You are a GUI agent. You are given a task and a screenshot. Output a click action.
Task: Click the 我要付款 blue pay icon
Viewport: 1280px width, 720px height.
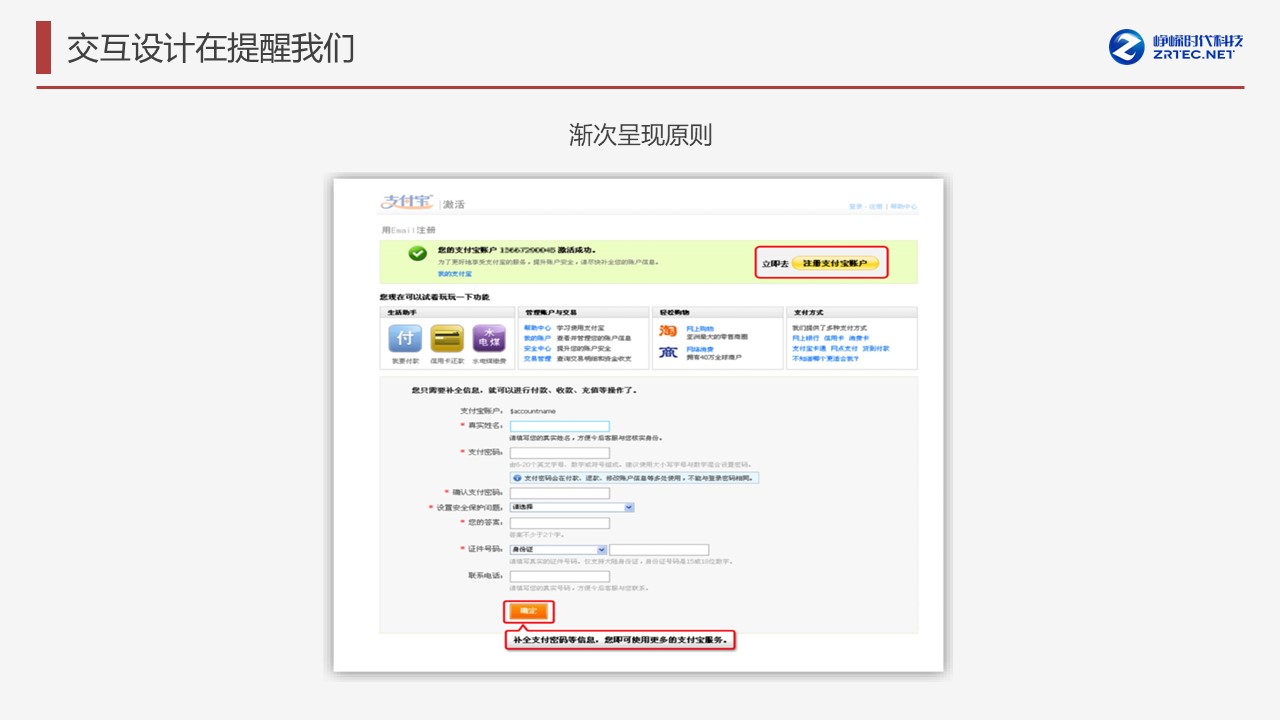click(x=405, y=338)
